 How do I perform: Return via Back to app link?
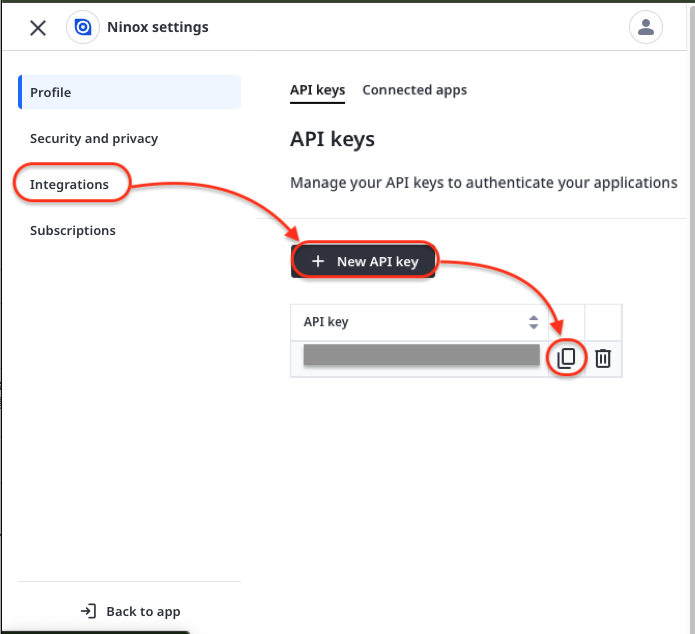pos(130,611)
